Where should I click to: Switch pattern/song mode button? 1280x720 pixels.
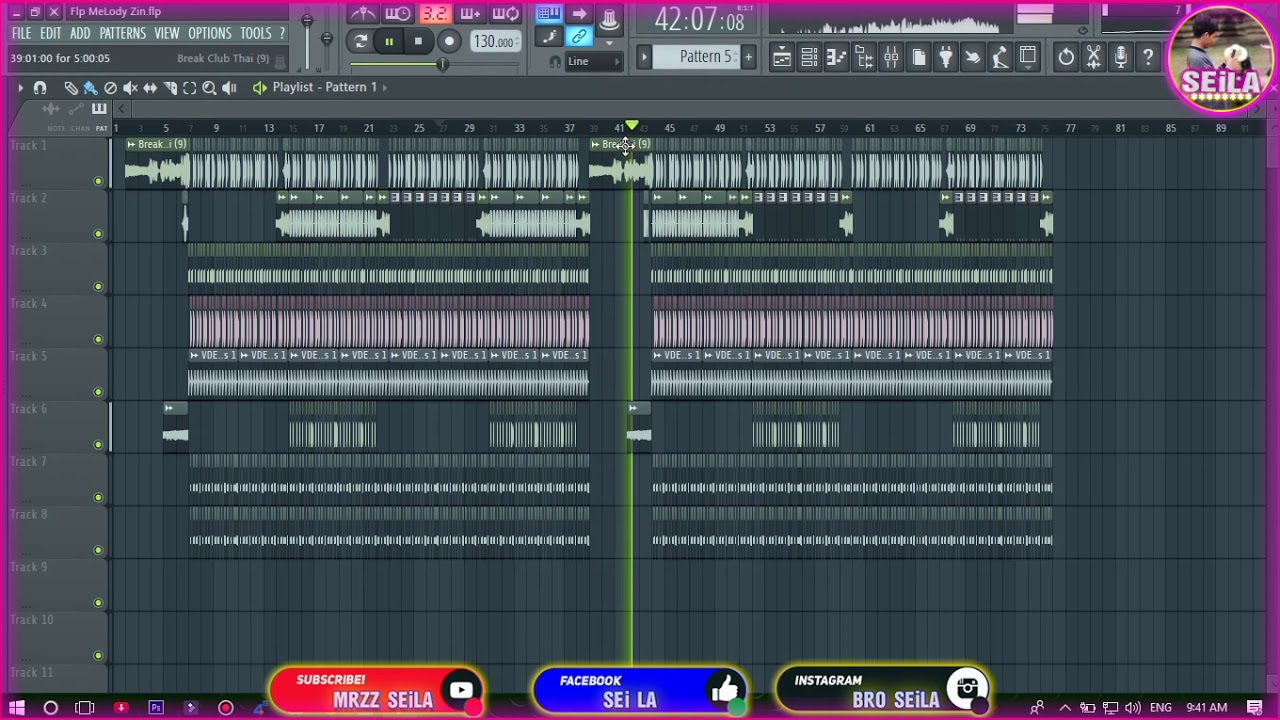[361, 42]
